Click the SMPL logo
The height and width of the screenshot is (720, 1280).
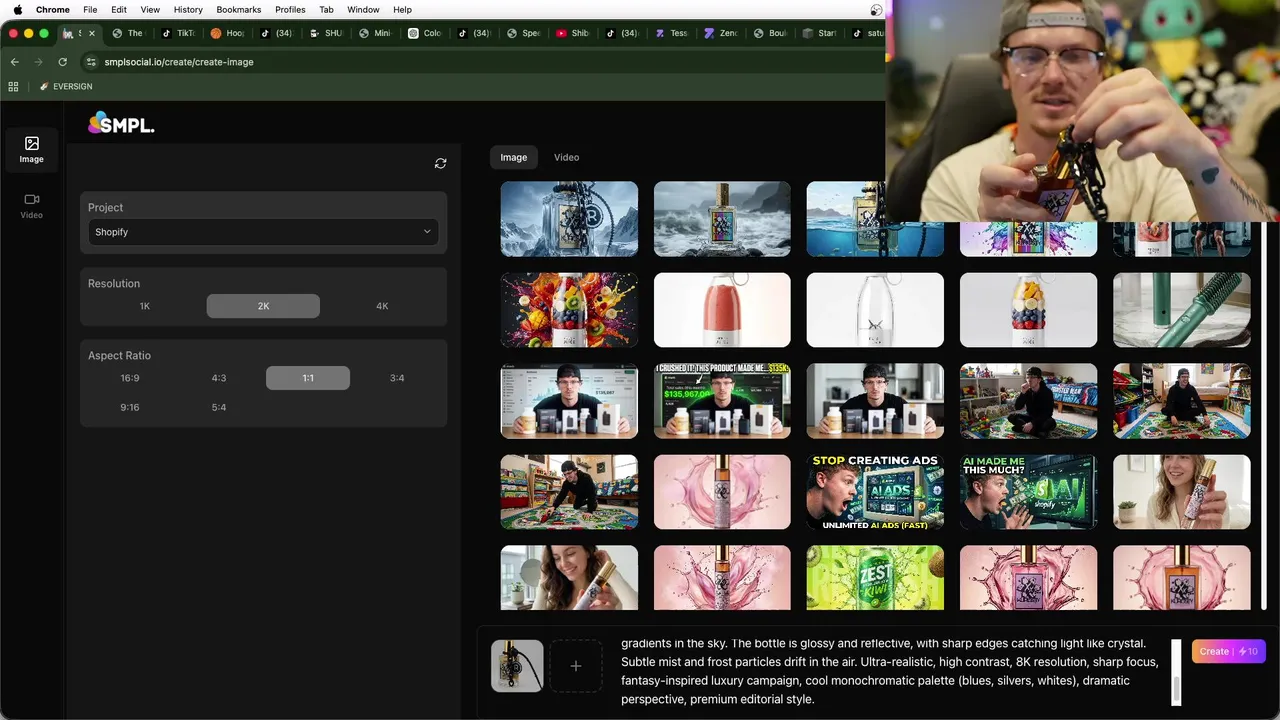pyautogui.click(x=121, y=124)
